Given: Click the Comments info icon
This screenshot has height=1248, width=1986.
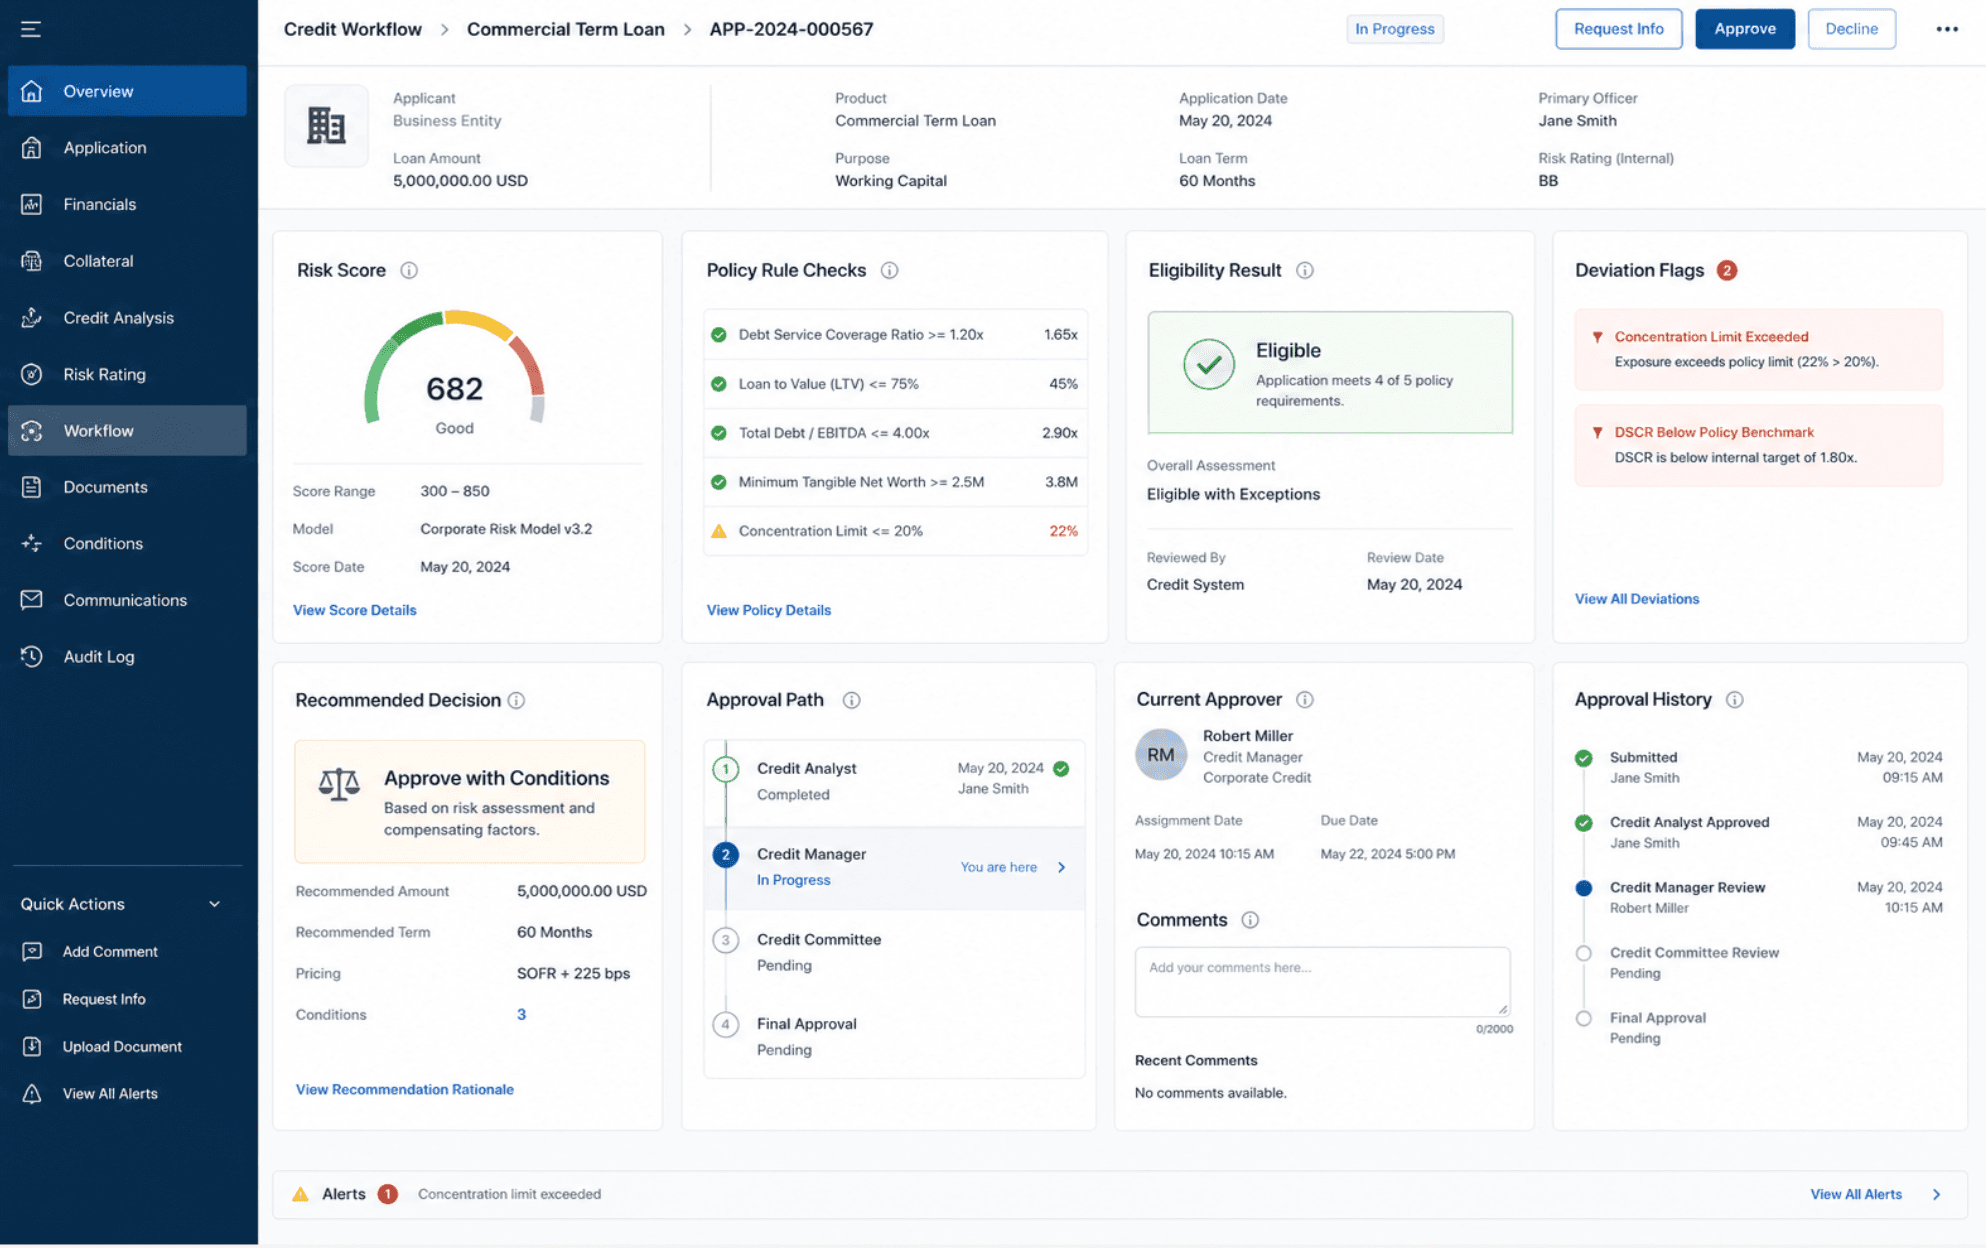Looking at the screenshot, I should coord(1250,920).
